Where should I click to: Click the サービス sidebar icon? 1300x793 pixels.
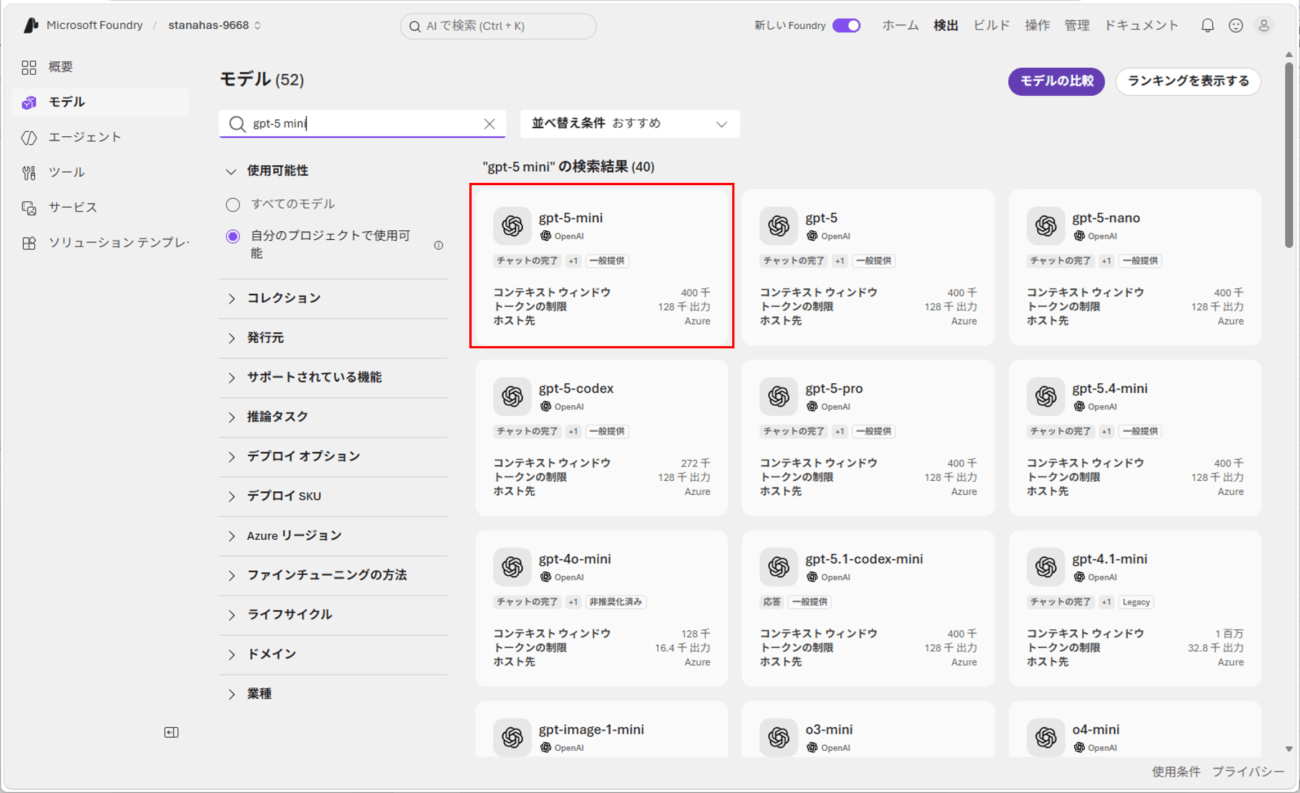tap(29, 207)
